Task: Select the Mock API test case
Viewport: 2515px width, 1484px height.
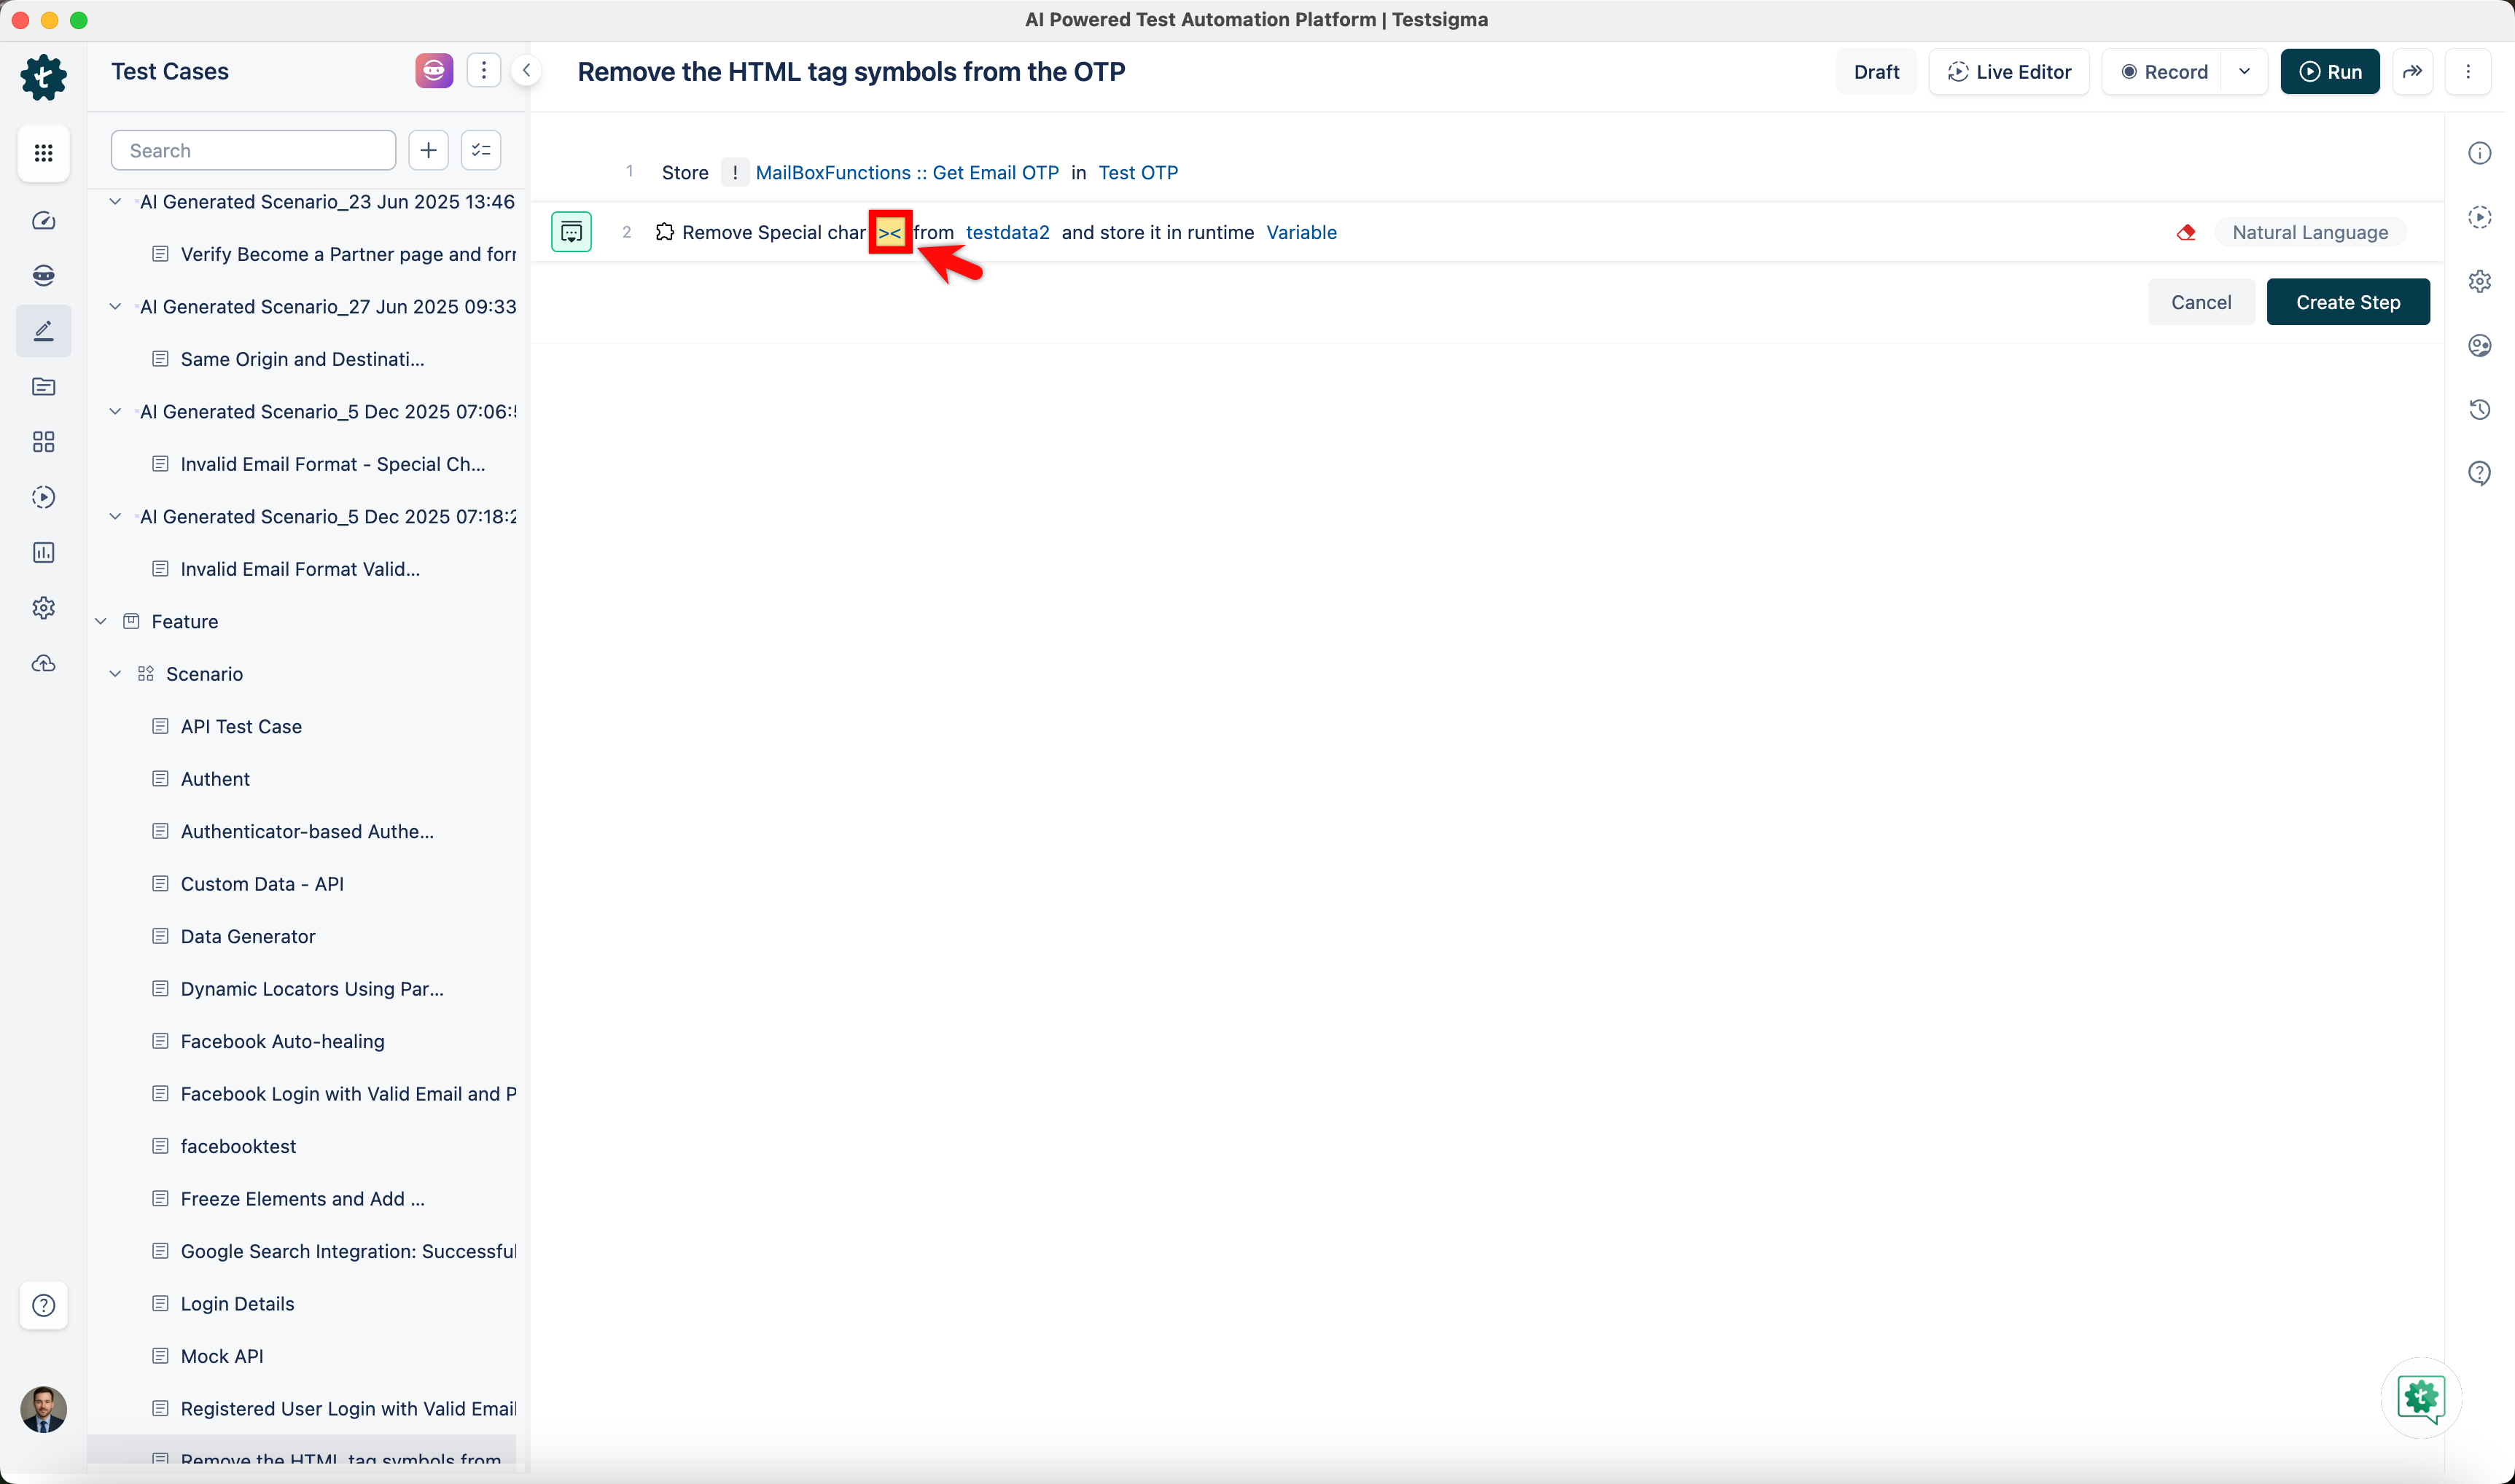Action: (222, 1356)
